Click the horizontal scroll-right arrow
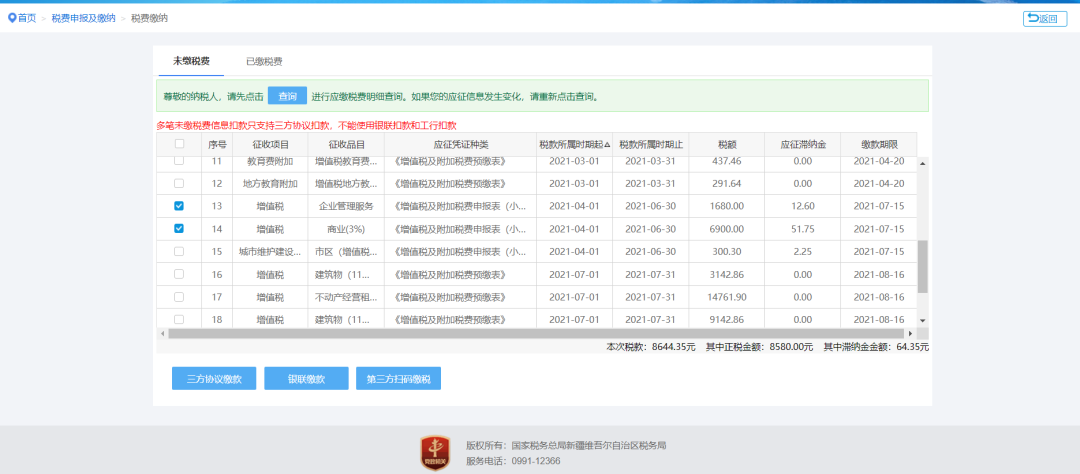The width and height of the screenshot is (1080, 474). (909, 333)
